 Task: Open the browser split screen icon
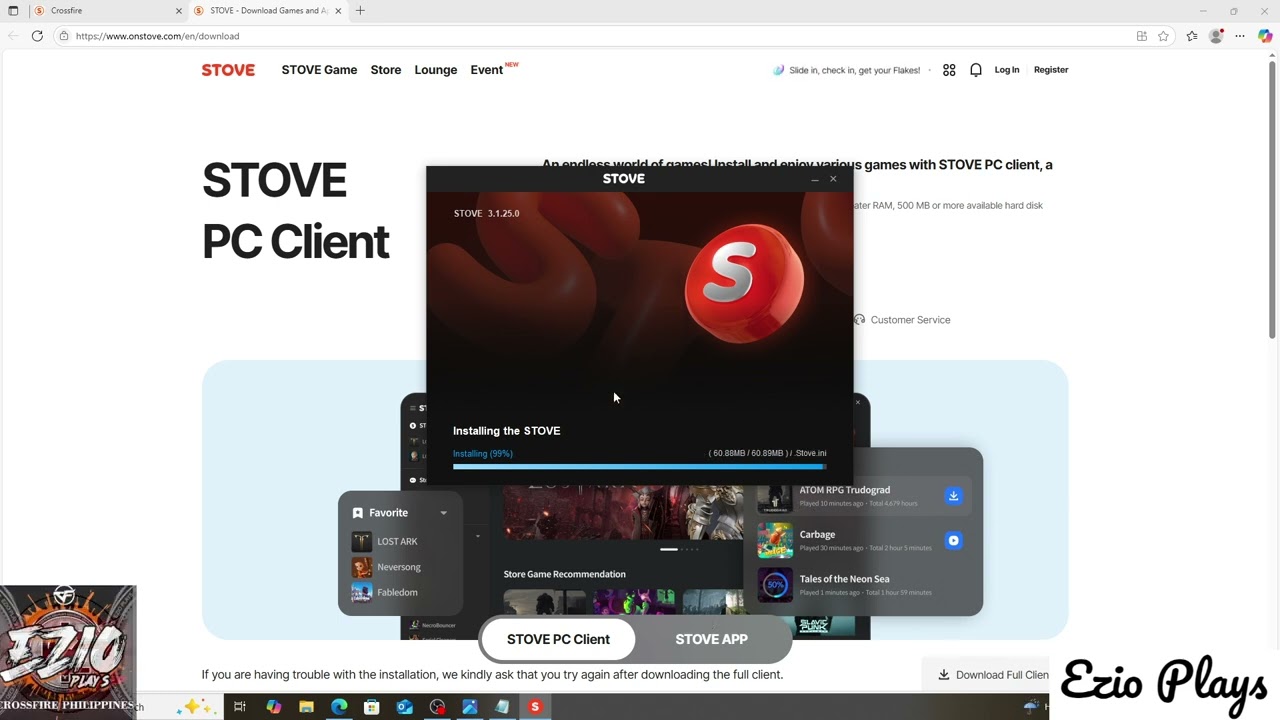1142,36
